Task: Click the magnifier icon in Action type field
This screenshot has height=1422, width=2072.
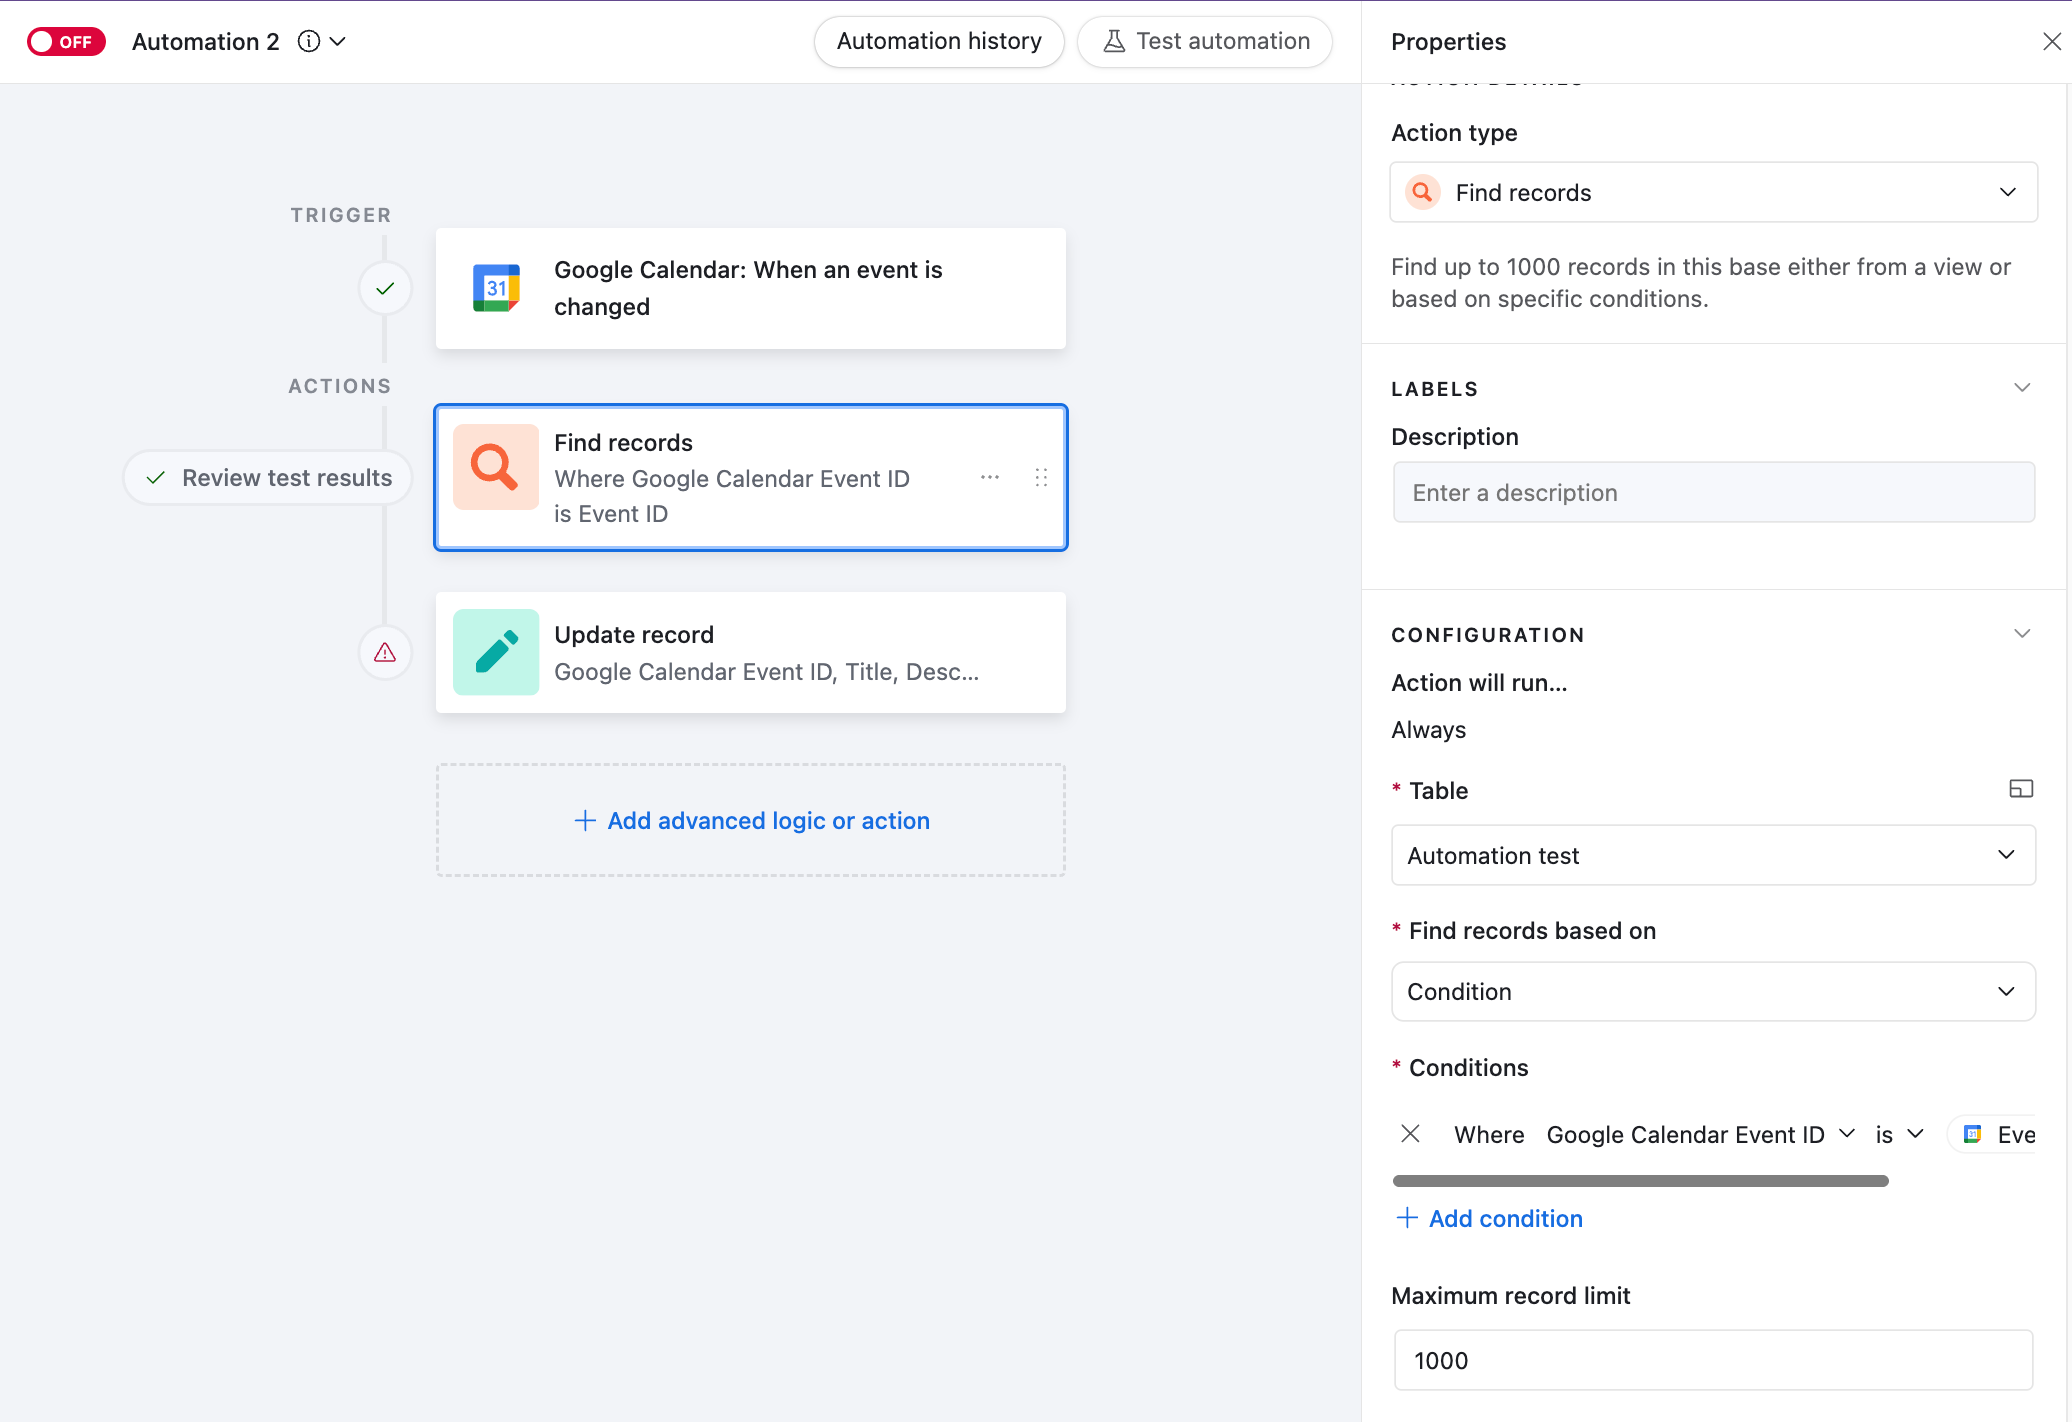Action: [x=1422, y=192]
